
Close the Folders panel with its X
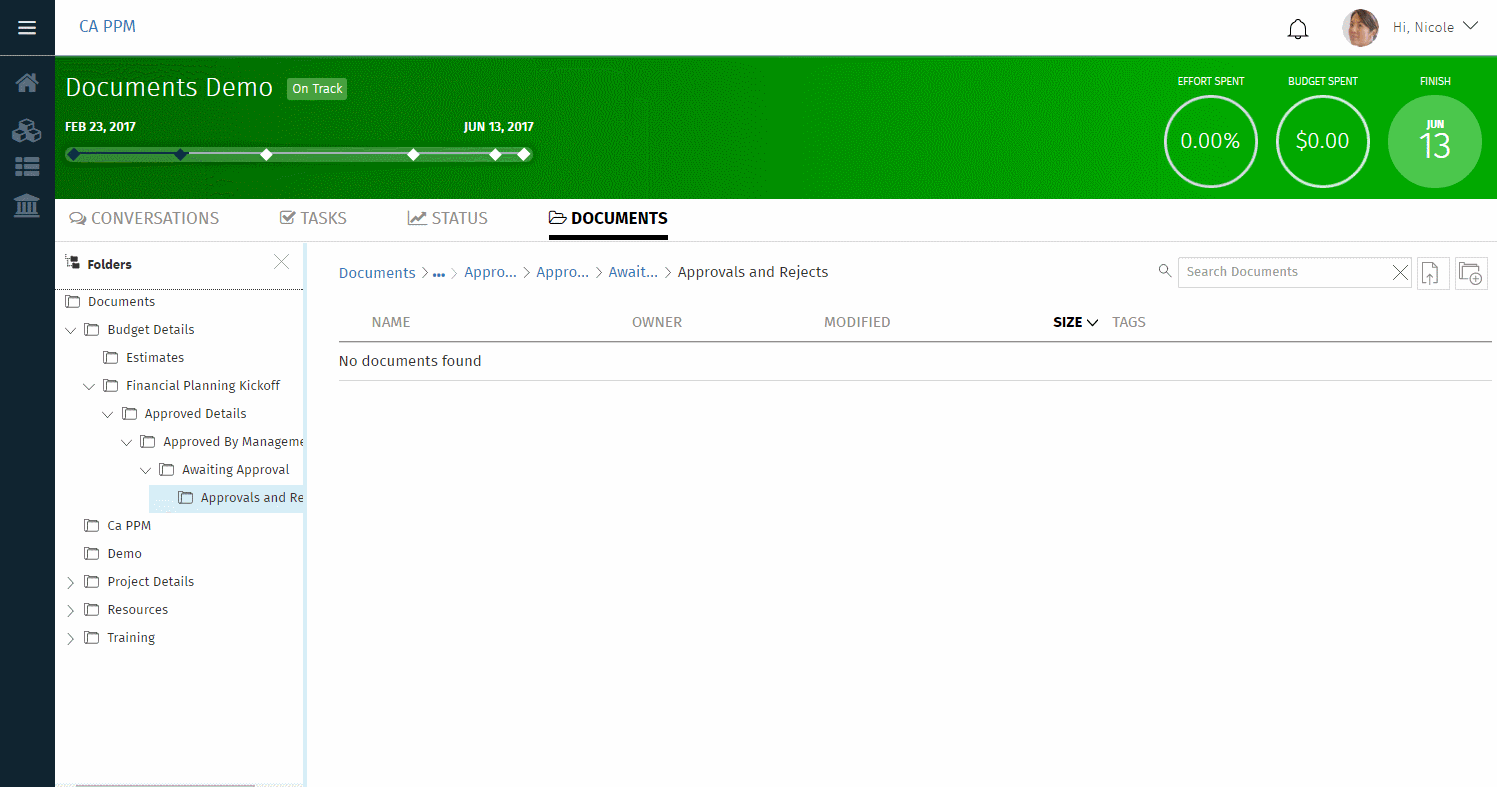click(x=281, y=261)
